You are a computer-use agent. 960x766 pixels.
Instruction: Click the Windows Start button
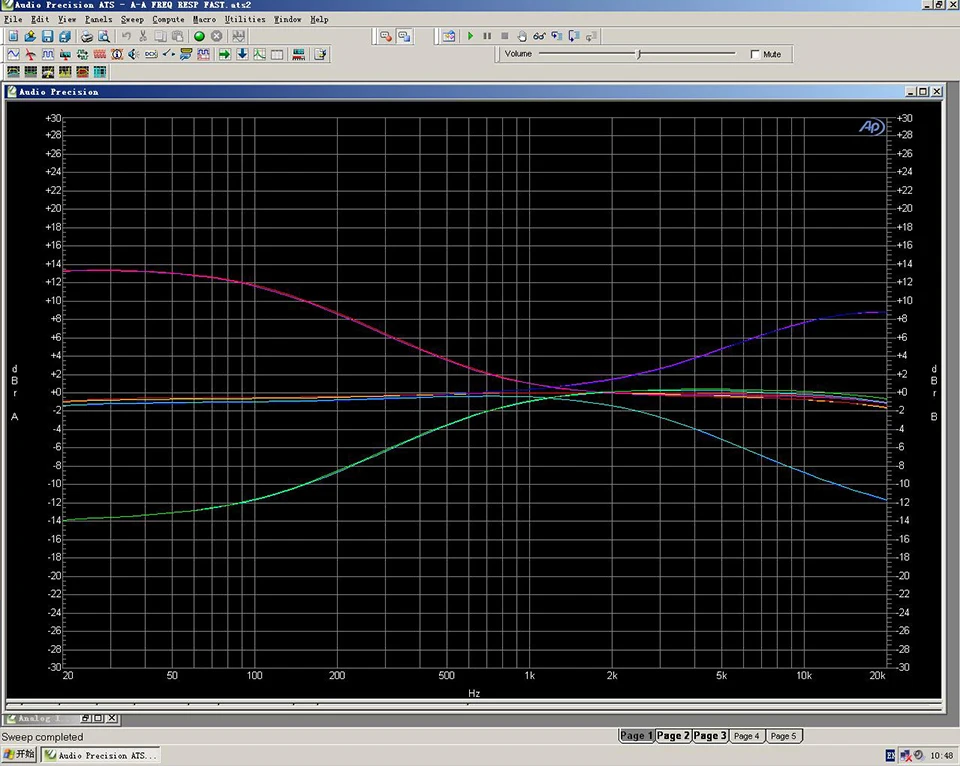(x=19, y=755)
